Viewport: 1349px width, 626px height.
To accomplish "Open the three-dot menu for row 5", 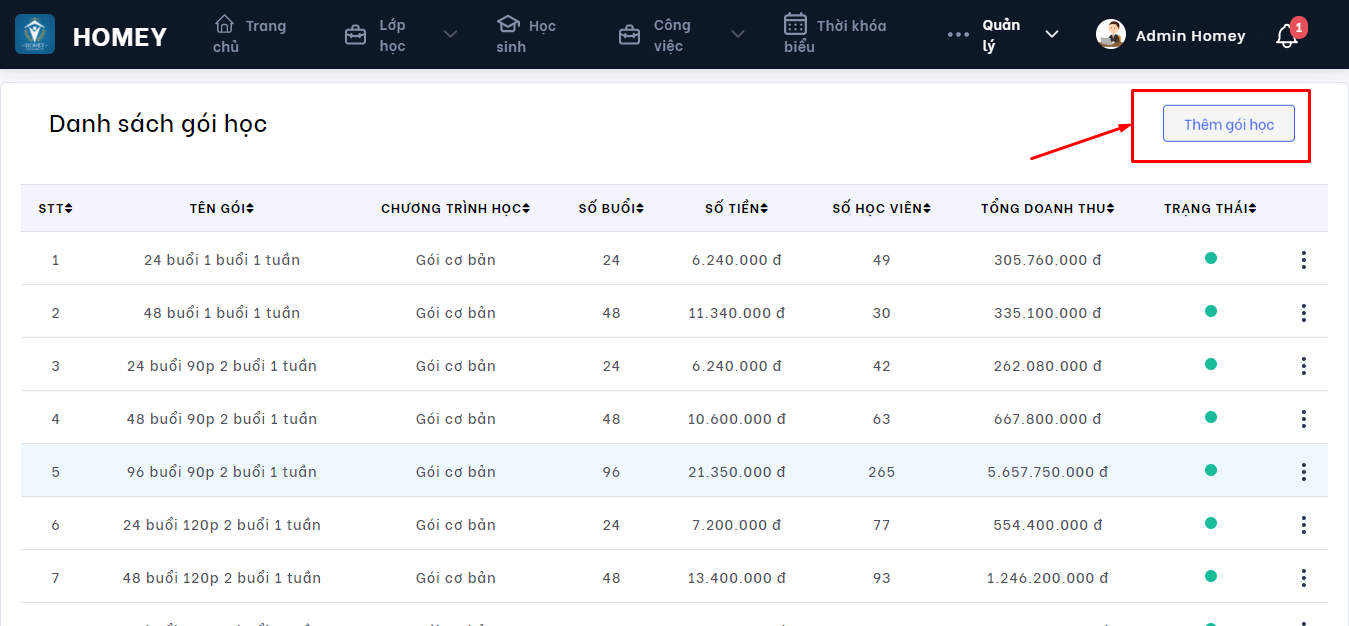I will [x=1303, y=472].
